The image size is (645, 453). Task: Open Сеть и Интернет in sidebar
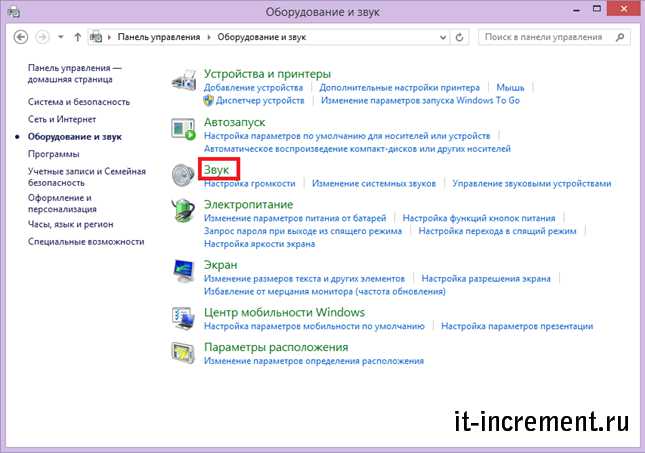coord(62,119)
